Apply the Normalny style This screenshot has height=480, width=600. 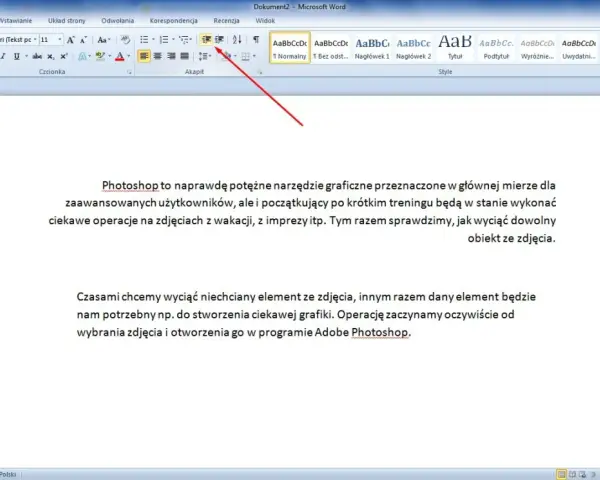(x=290, y=48)
